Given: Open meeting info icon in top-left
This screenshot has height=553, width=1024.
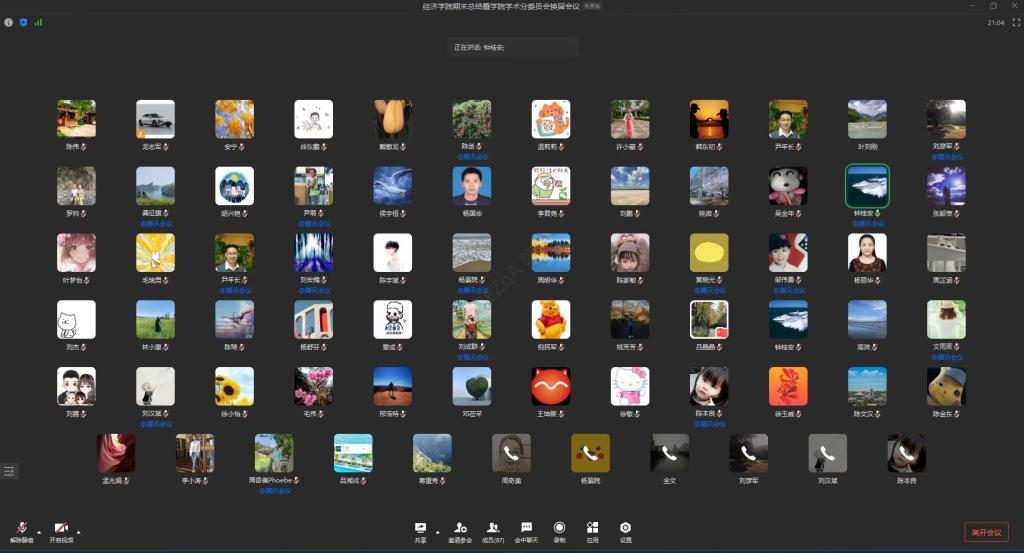Looking at the screenshot, I should [9, 21].
